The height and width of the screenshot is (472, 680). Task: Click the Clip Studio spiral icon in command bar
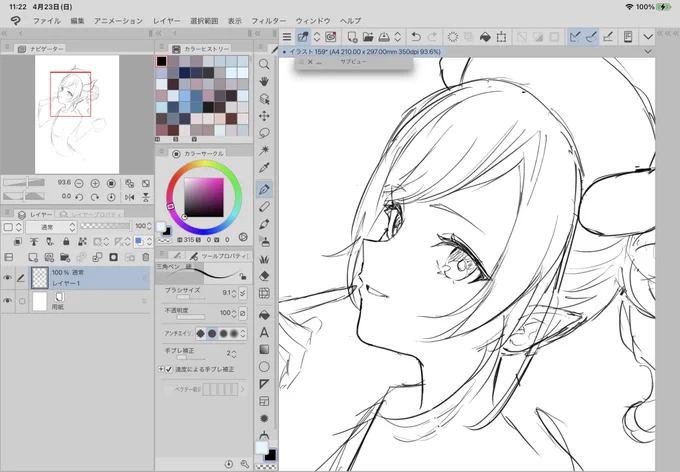tap(331, 37)
